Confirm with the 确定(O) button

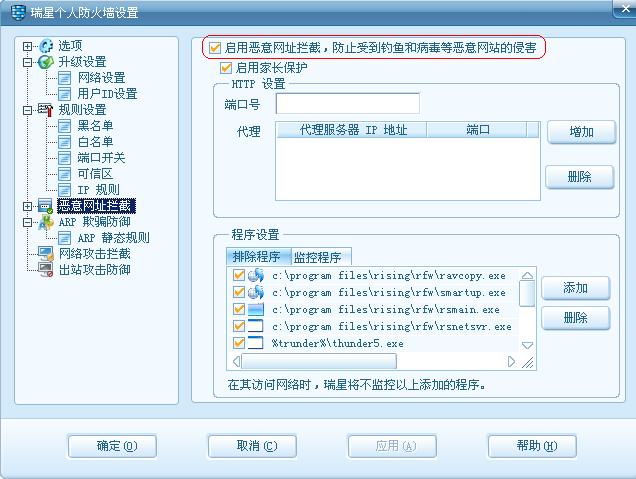pos(112,446)
